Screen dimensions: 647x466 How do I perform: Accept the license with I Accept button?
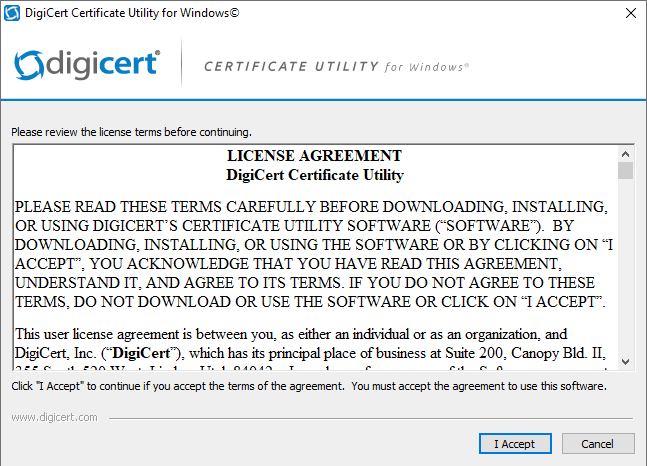[515, 444]
